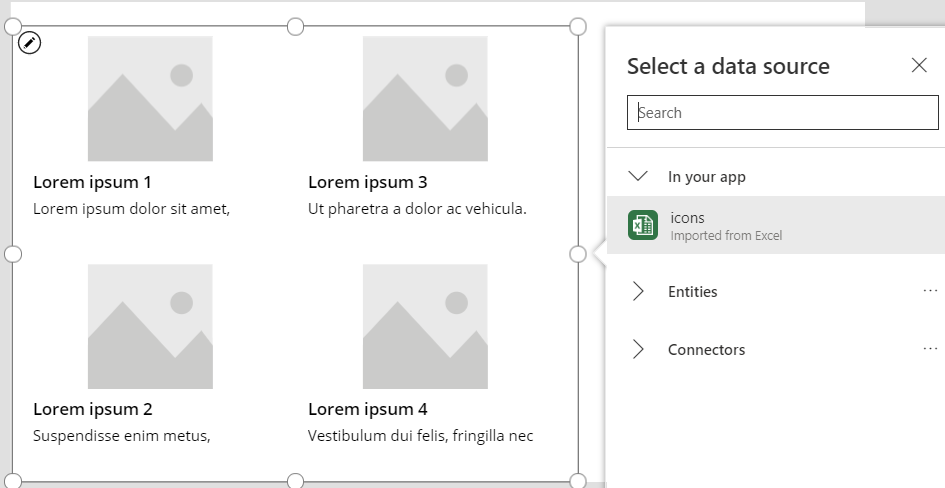Click the Lorem ipsum 4 title label

368,410
